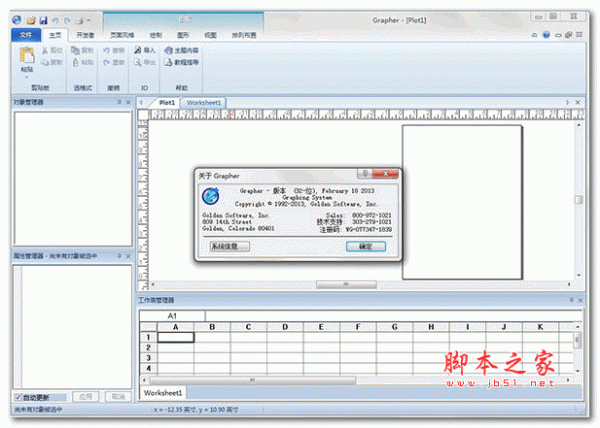
Task: Pin the 对象管理器 panel
Action: click(119, 102)
